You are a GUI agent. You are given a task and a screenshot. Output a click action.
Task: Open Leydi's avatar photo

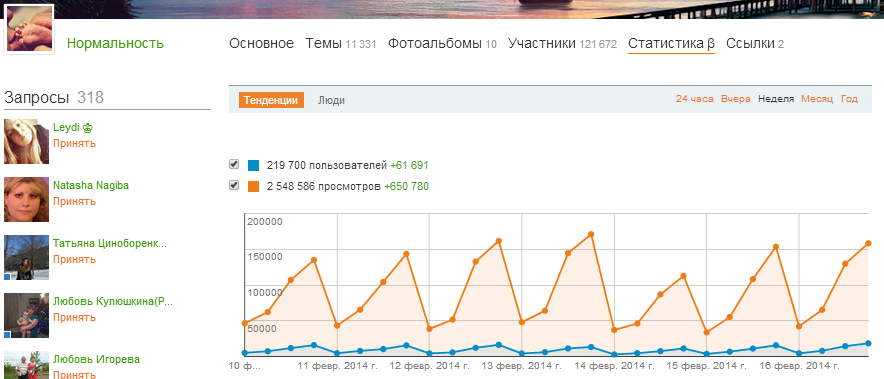[x=26, y=142]
